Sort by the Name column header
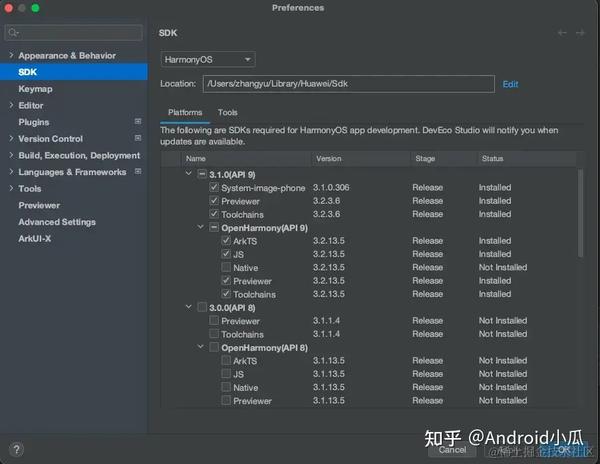Screen dimensions: 600x464 [x=245, y=158]
